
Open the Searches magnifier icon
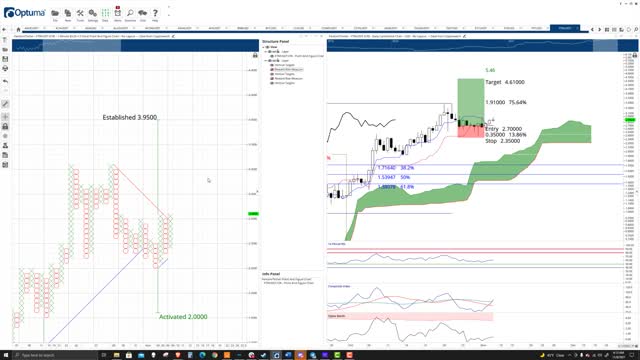130,13
